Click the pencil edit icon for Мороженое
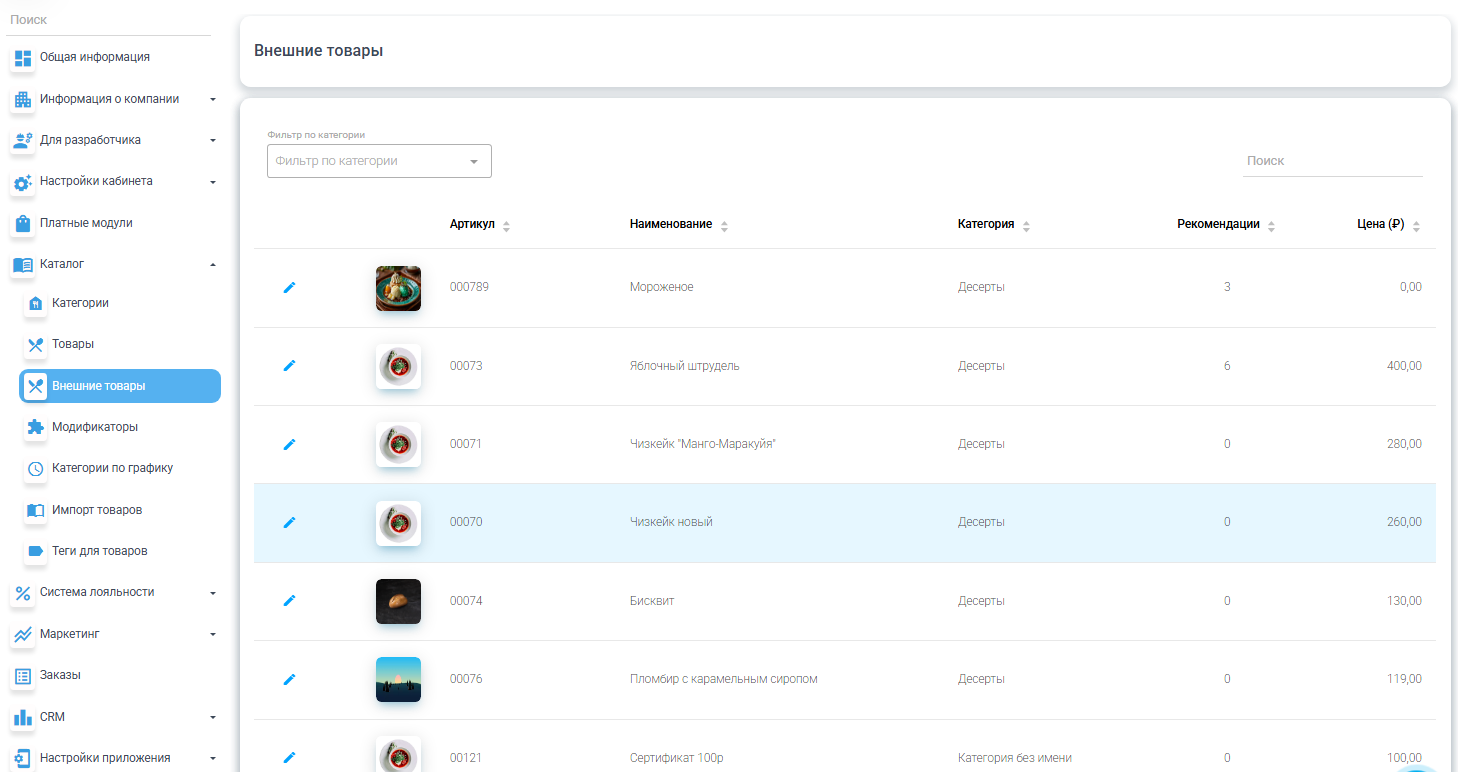The width and height of the screenshot is (1458, 772). 290,288
